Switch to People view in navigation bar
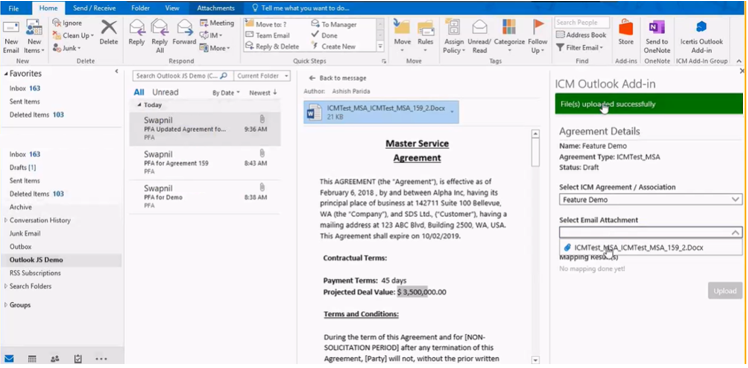The width and height of the screenshot is (748, 368). click(x=55, y=358)
